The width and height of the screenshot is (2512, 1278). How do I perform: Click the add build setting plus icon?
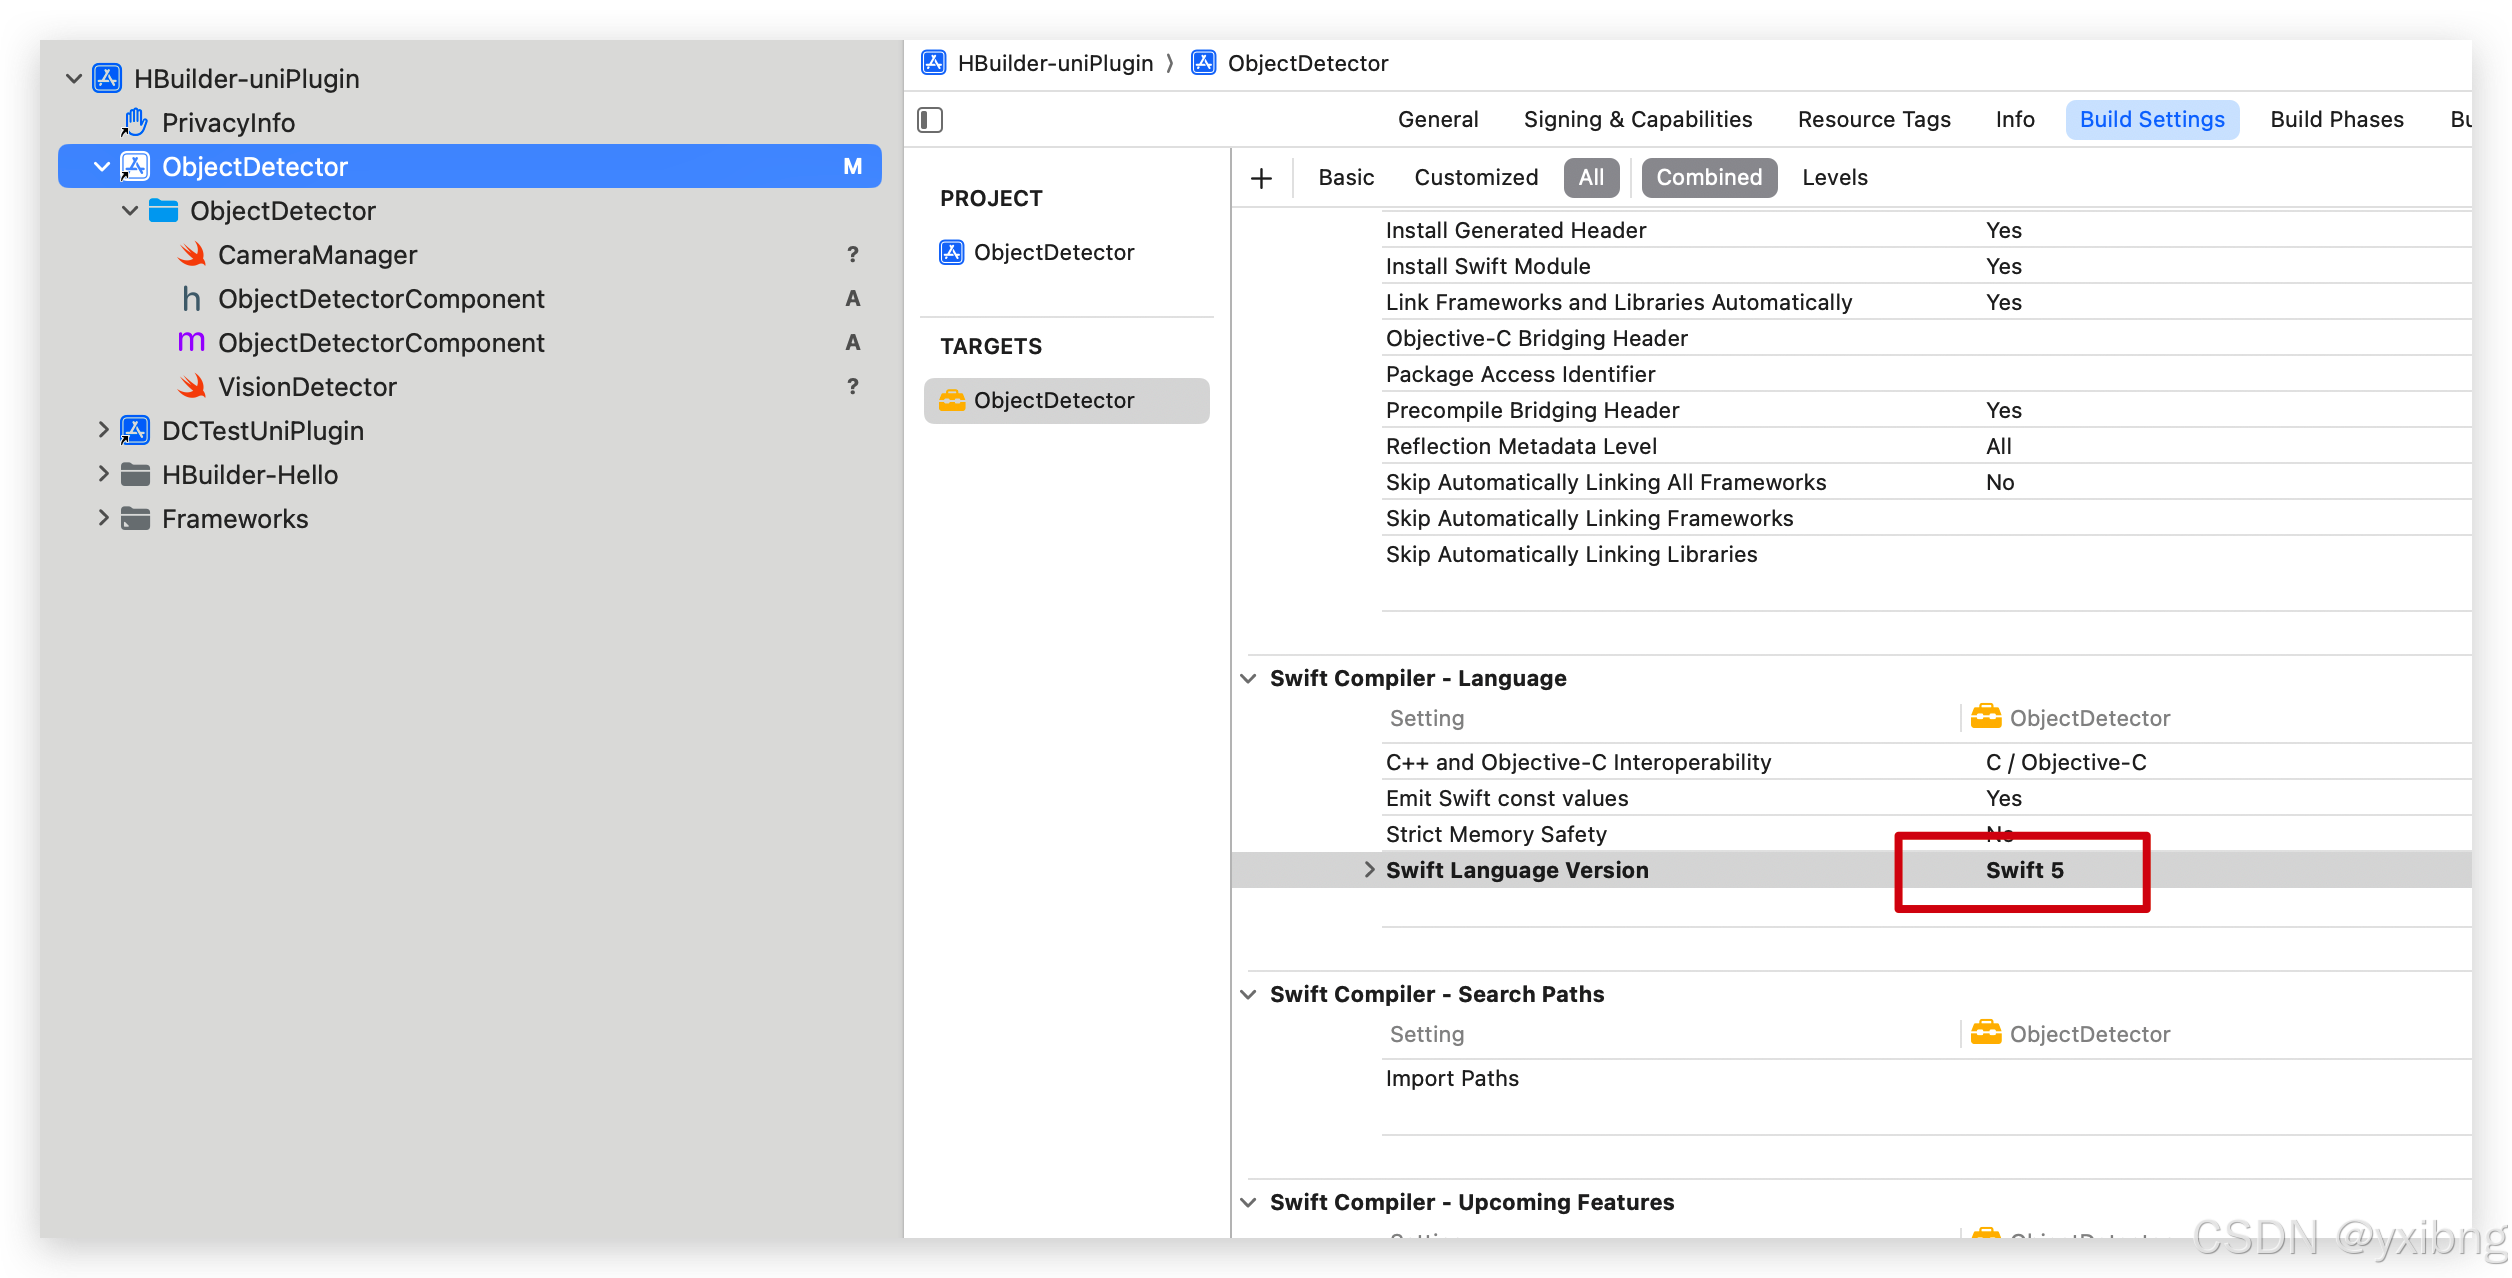(x=1261, y=178)
